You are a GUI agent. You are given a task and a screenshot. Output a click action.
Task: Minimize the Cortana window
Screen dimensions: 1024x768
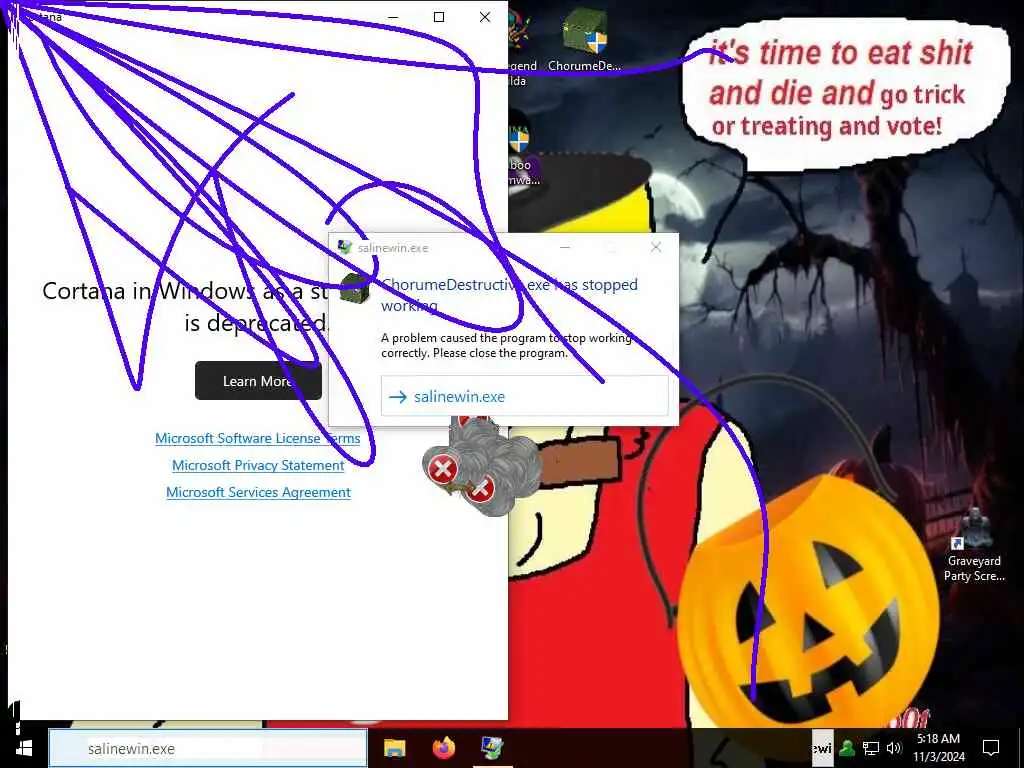393,17
